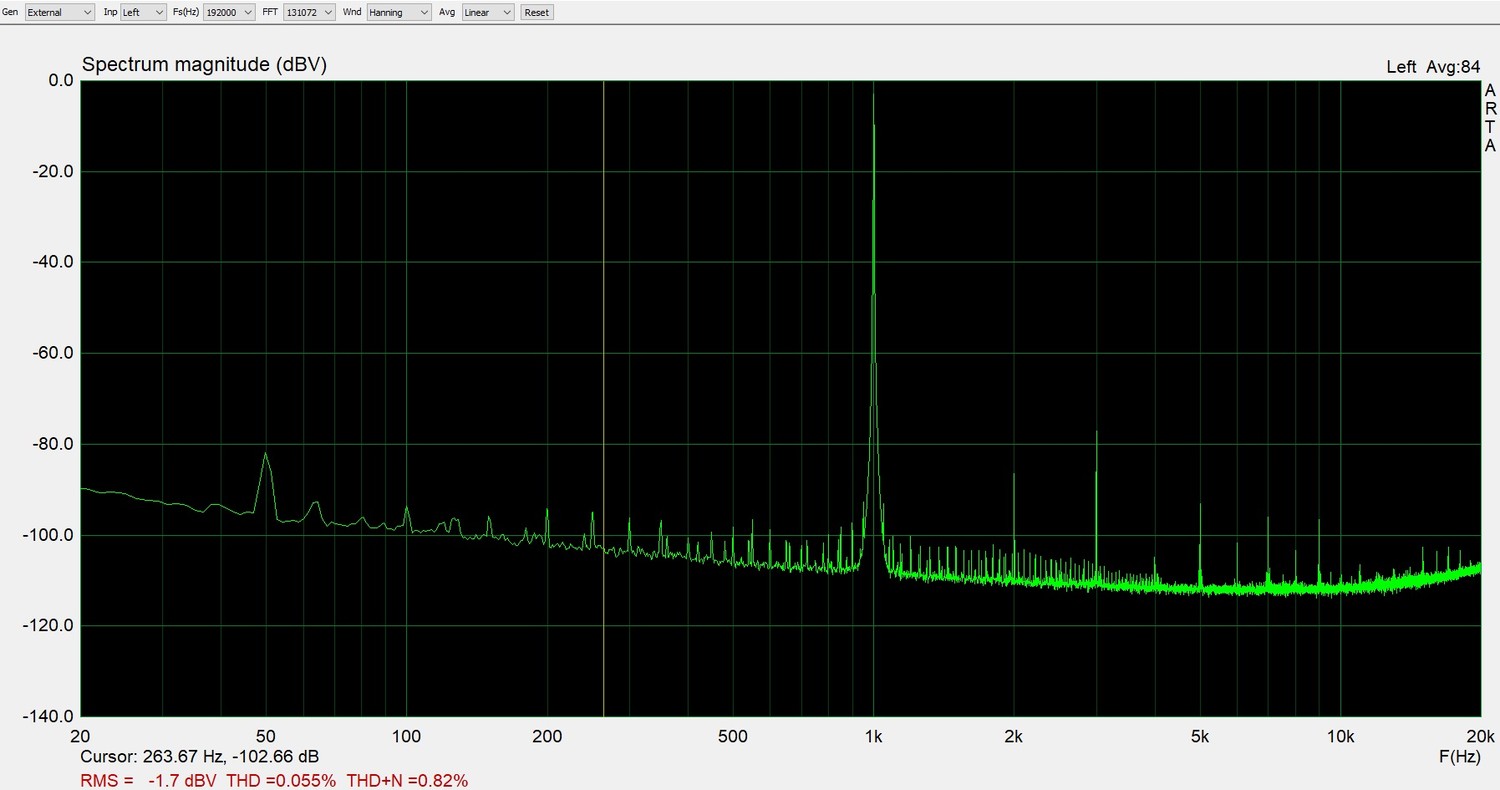This screenshot has height=790, width=1500.
Task: Click the vertical cursor line in the plot
Action: click(x=604, y=398)
